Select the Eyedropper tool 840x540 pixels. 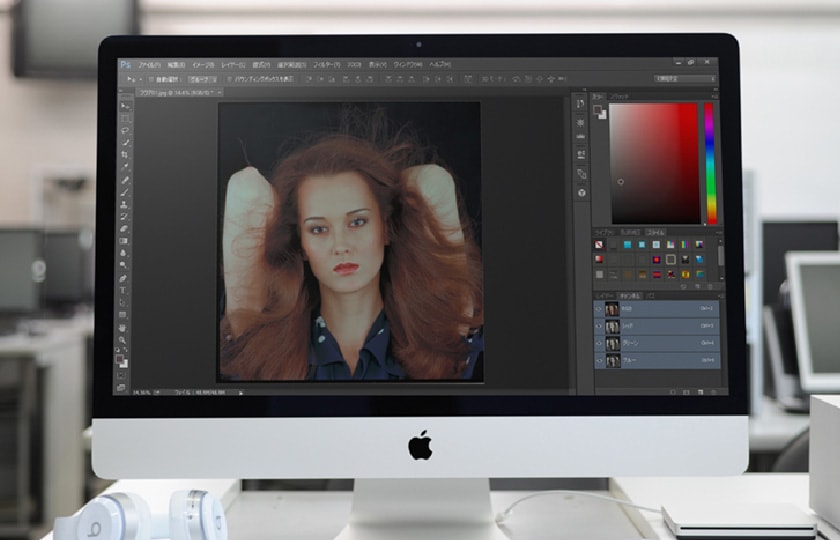pos(125,167)
